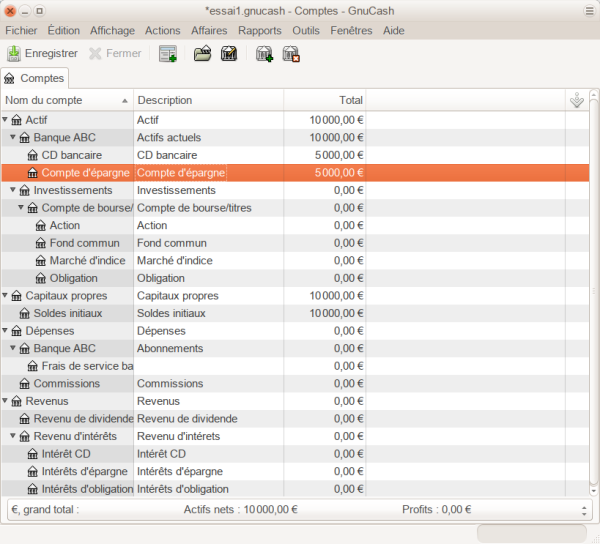The image size is (600, 544).
Task: Collapse the Revenu d'intérêts branch
Action: [13, 436]
